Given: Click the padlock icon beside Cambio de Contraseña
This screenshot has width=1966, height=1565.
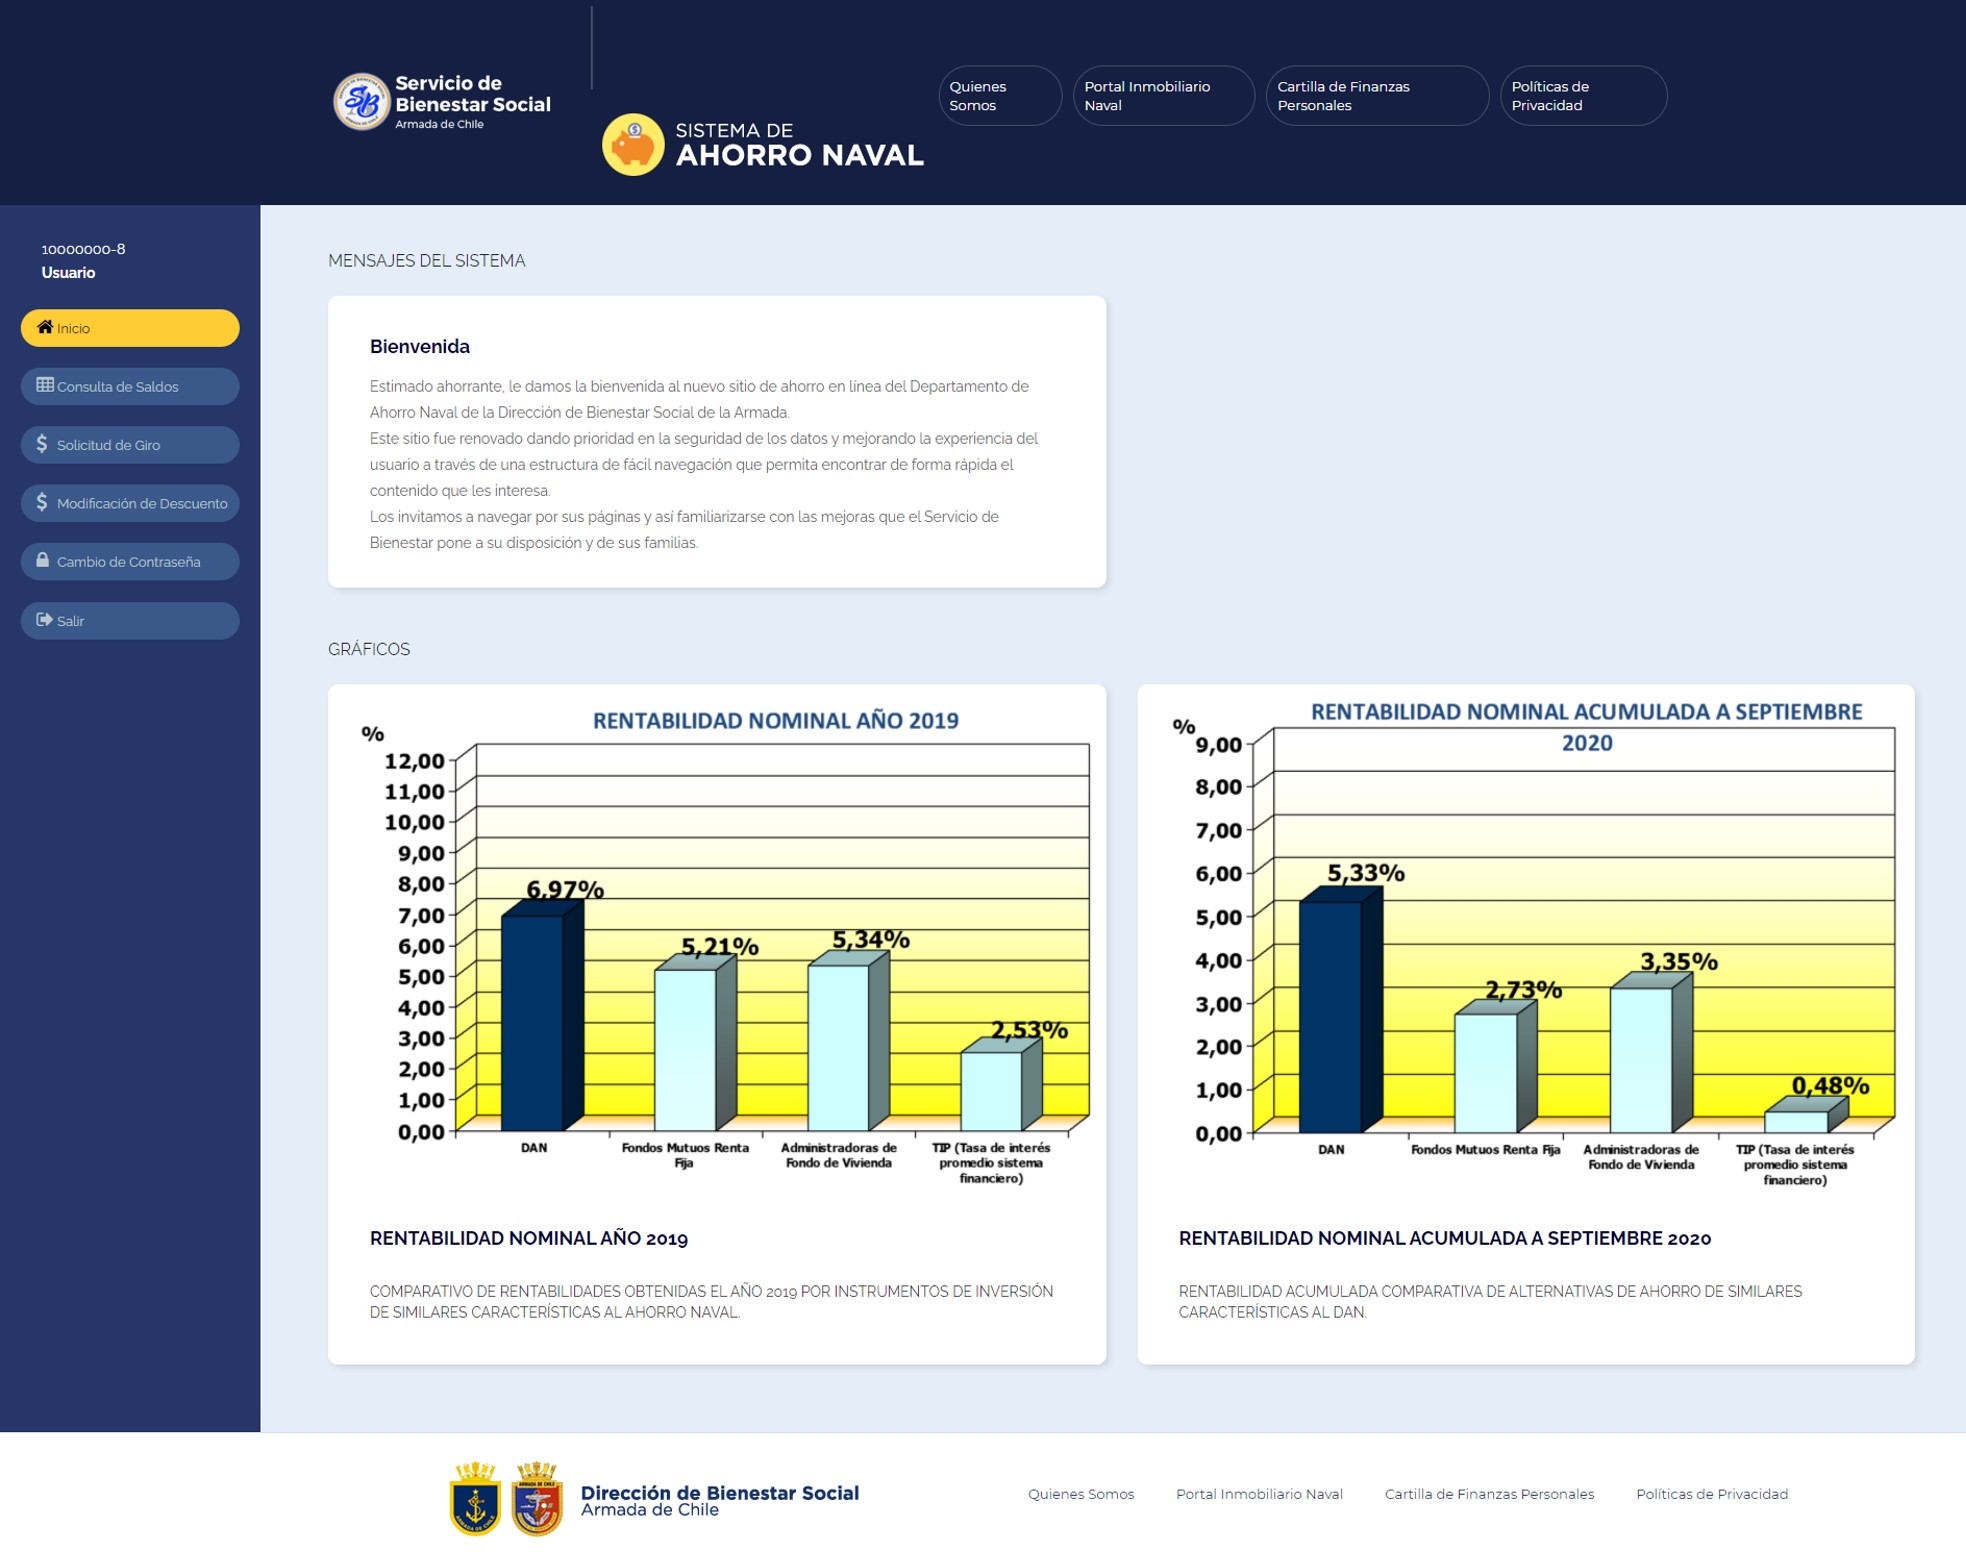Looking at the screenshot, I should [x=43, y=560].
